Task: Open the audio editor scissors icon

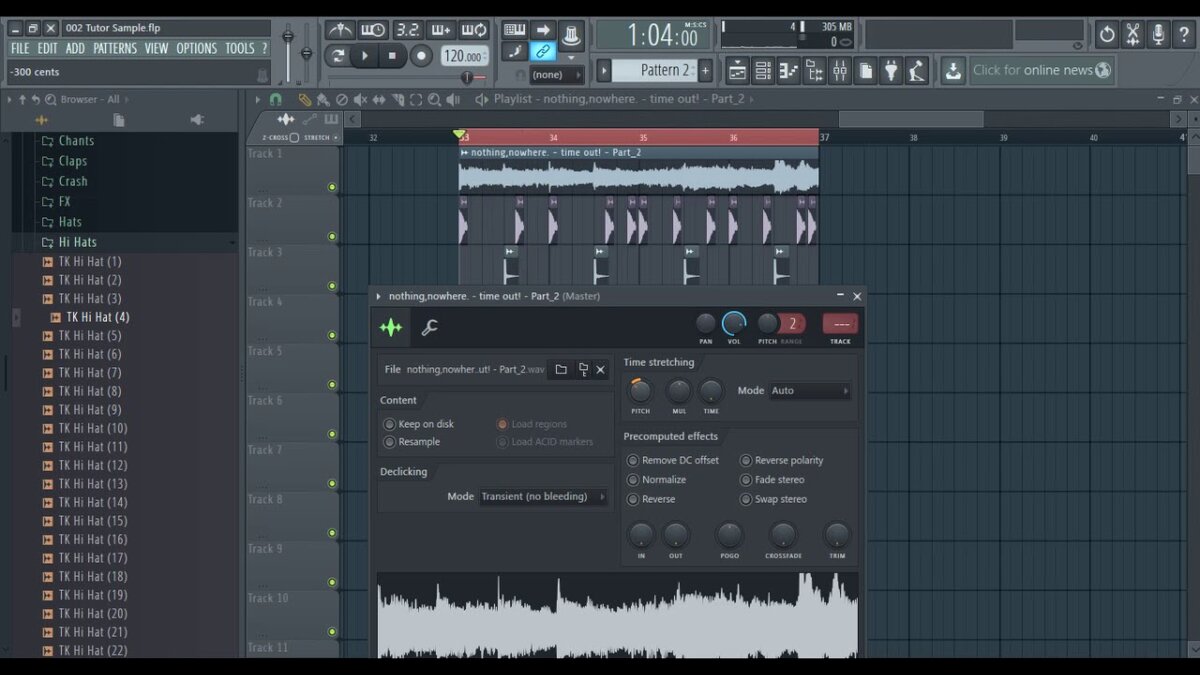Action: (x=1133, y=35)
